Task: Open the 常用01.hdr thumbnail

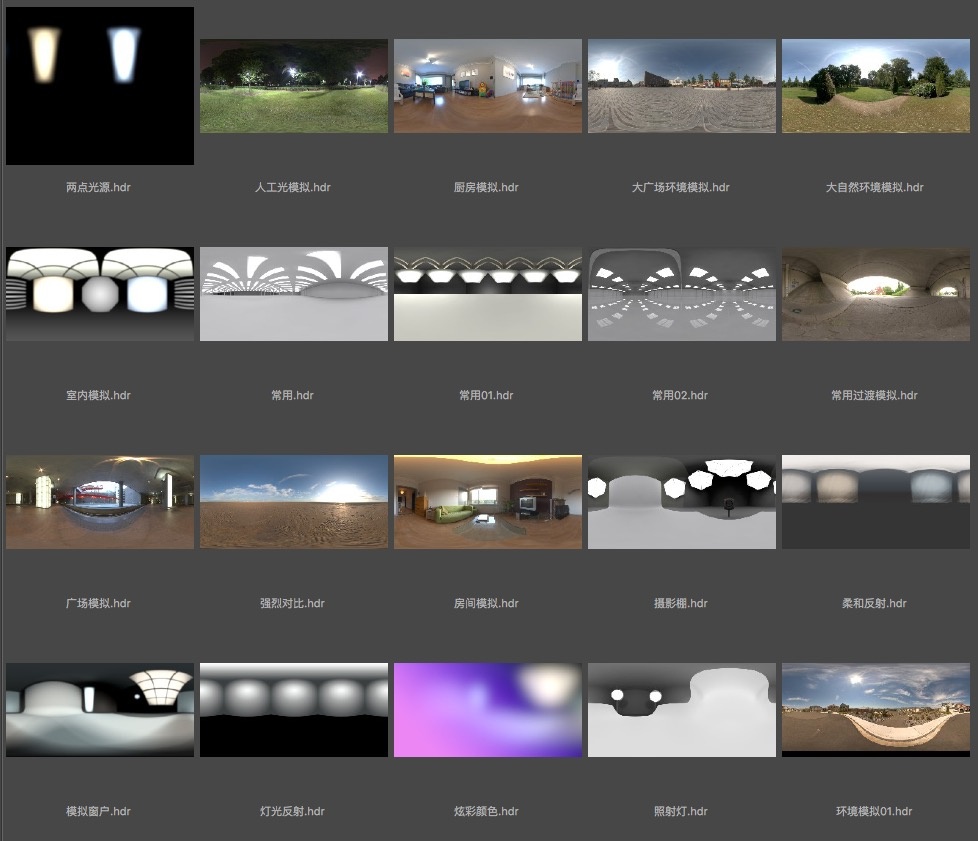Action: click(488, 294)
